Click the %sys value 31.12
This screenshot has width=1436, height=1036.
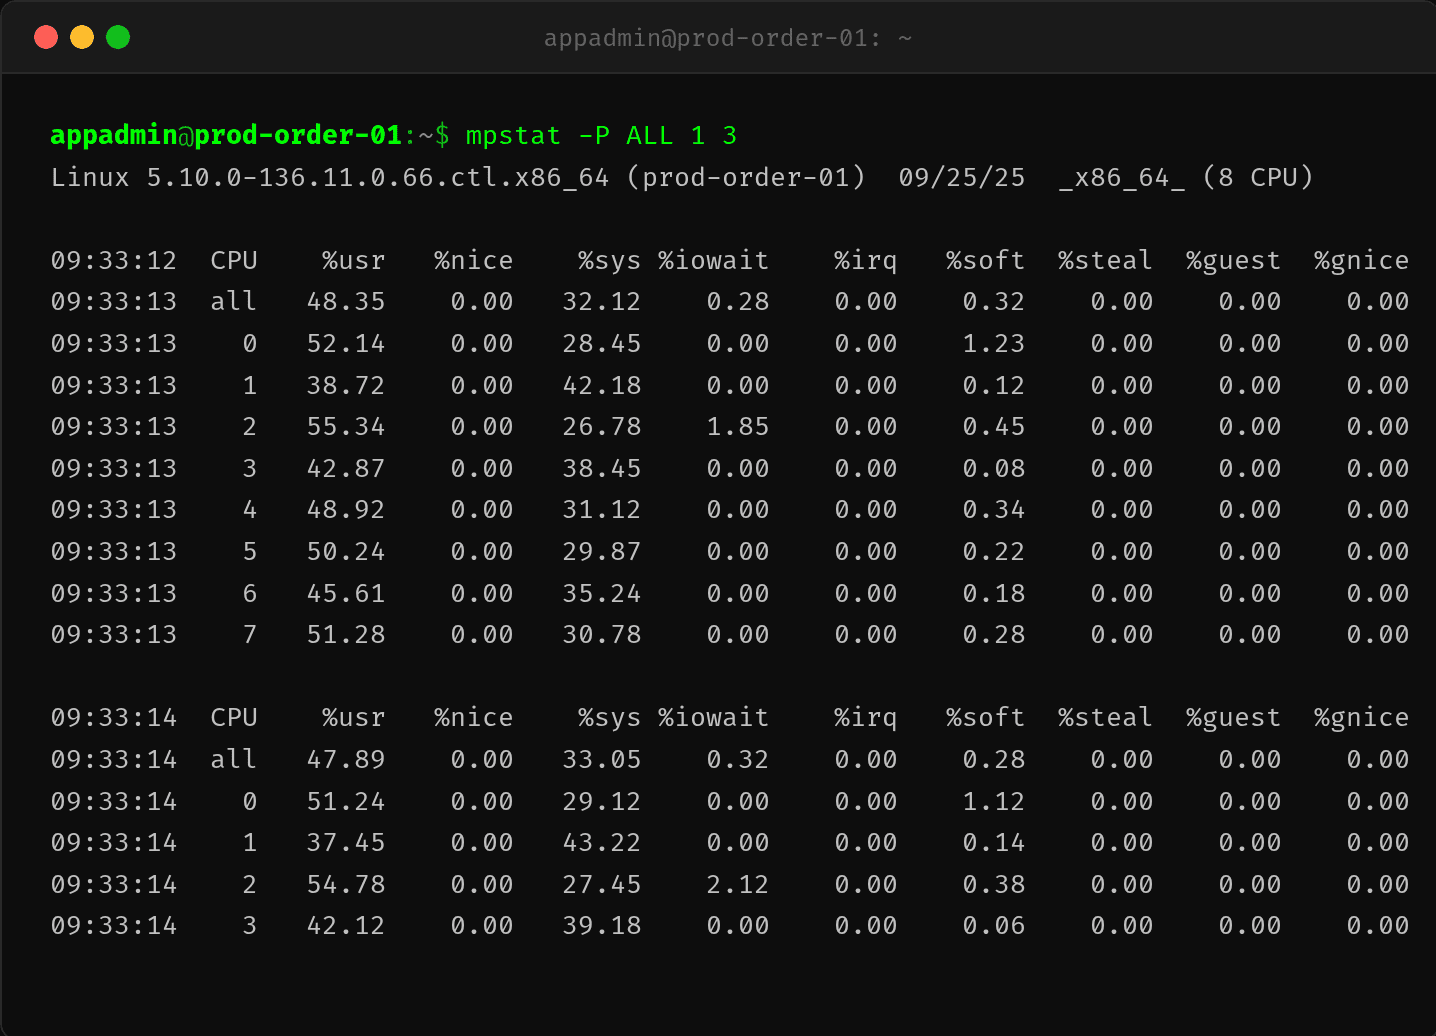point(601,509)
